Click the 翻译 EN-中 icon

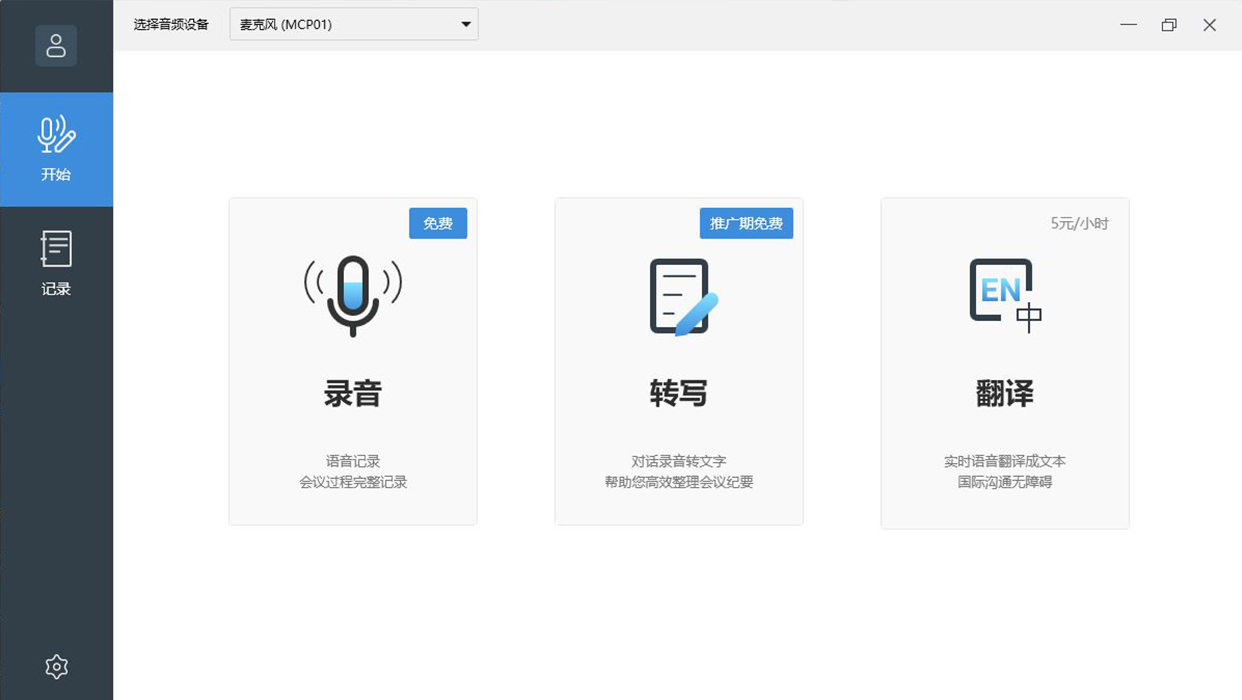(x=1006, y=295)
